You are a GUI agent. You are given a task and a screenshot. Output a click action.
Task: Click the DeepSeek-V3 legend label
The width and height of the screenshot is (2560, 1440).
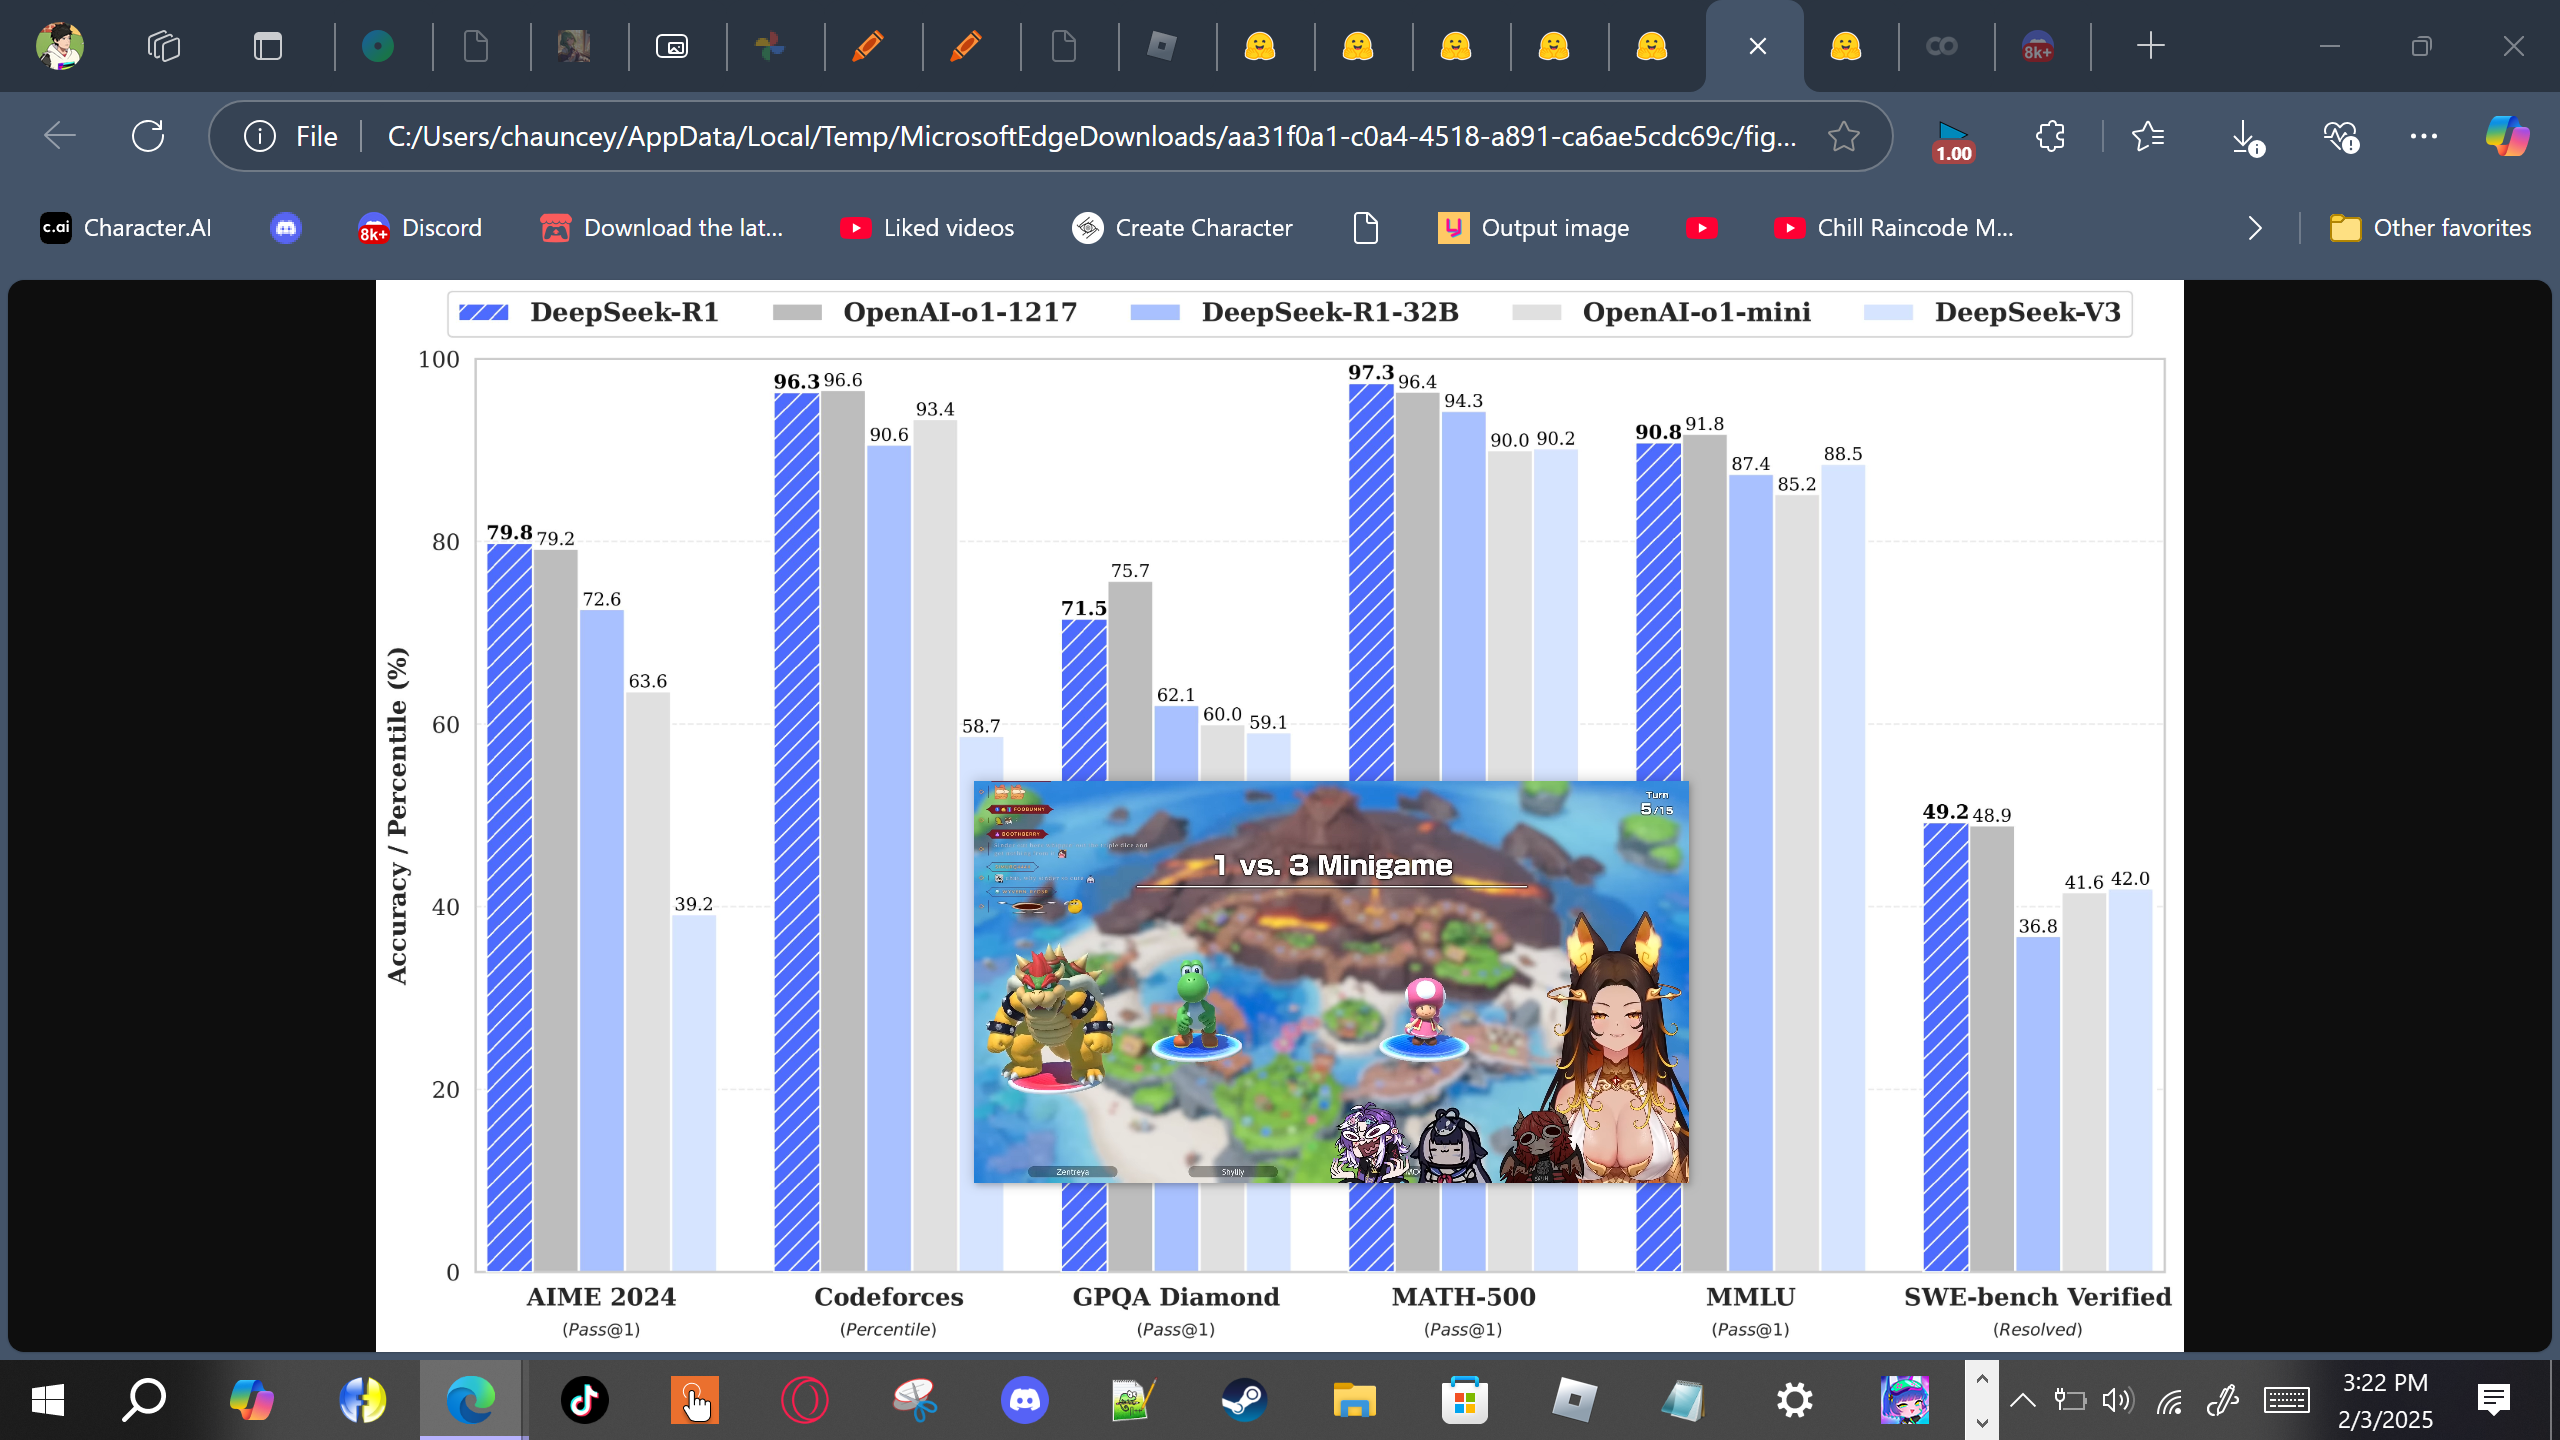(x=2027, y=312)
